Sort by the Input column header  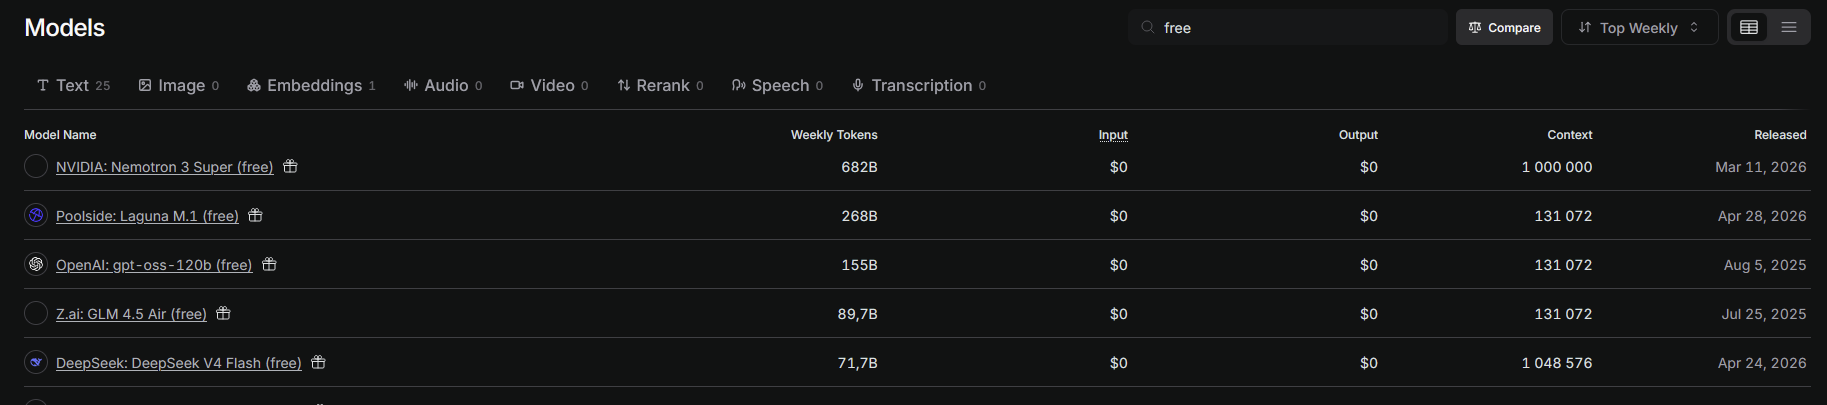pyautogui.click(x=1113, y=135)
